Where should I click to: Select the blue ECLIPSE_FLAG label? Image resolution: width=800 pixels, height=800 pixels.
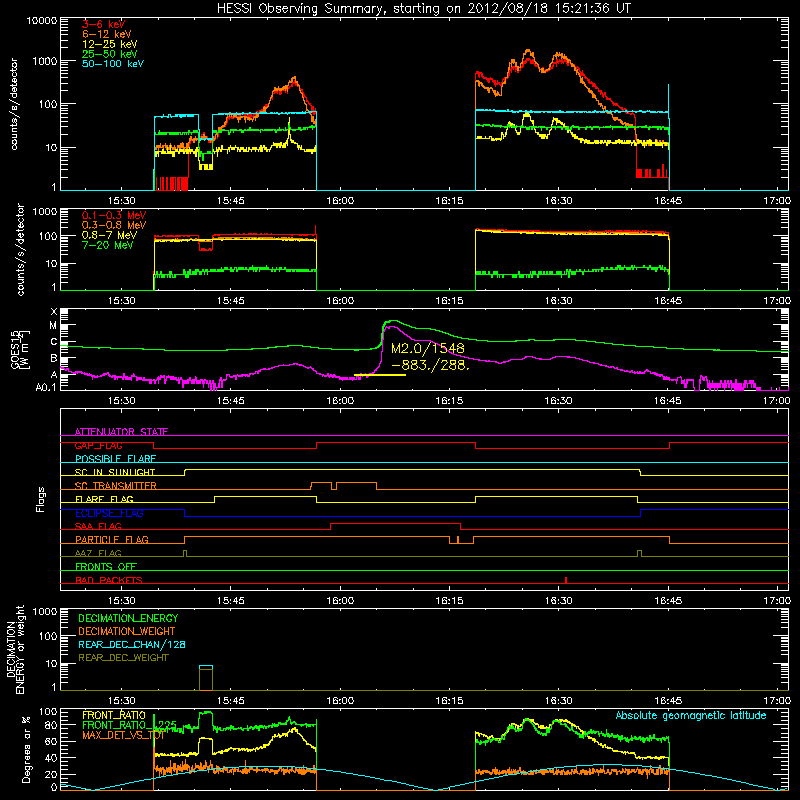[109, 513]
